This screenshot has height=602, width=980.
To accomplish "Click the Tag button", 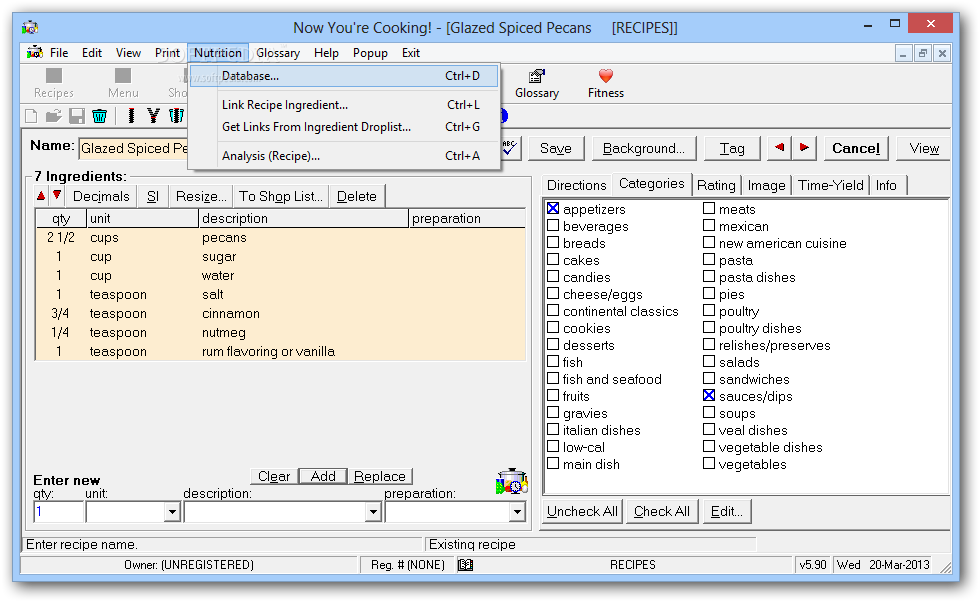I will pyautogui.click(x=732, y=149).
